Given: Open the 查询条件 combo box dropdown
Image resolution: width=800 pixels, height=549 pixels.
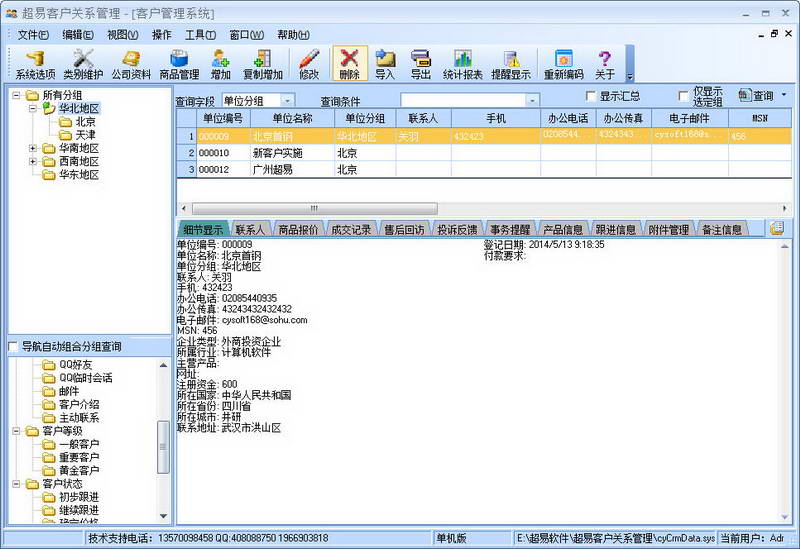Looking at the screenshot, I should coord(532,101).
